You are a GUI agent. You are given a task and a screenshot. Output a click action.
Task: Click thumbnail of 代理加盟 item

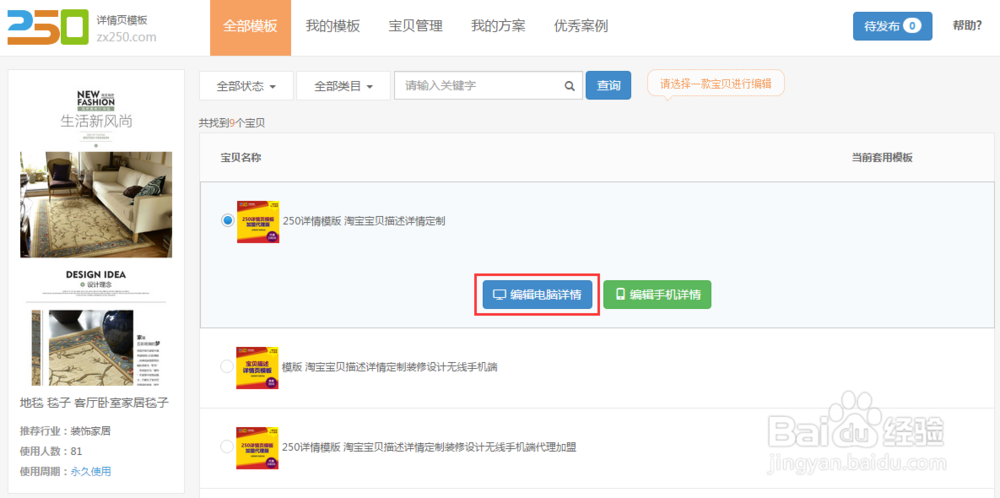[258, 448]
